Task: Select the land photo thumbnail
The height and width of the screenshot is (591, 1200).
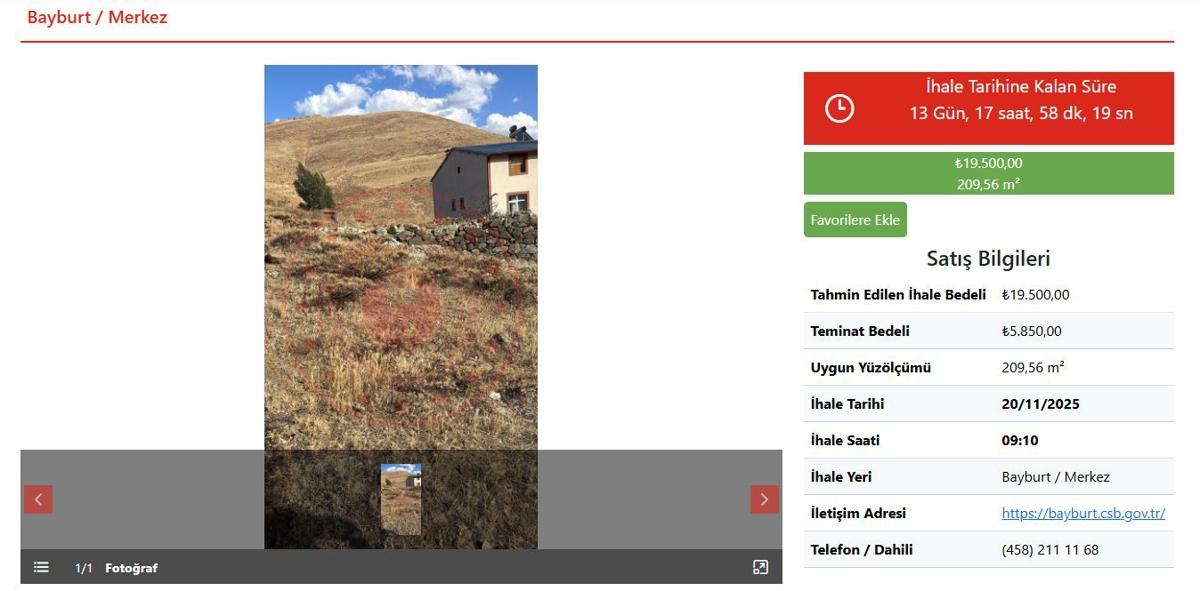Action: click(401, 499)
